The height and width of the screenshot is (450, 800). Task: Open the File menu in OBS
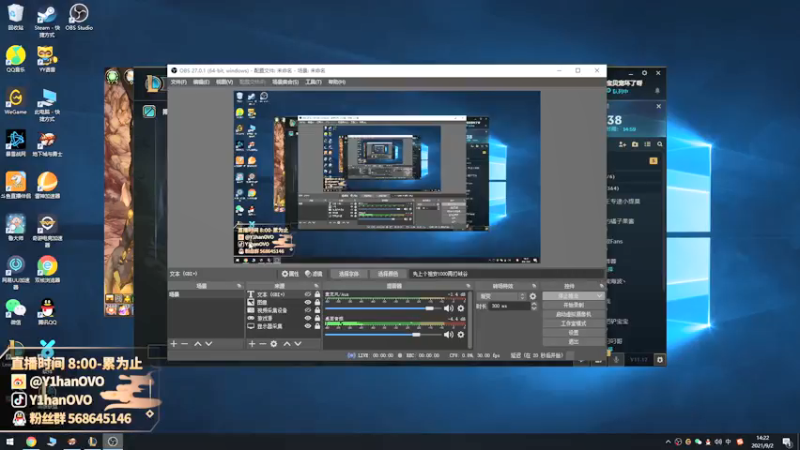[x=179, y=82]
